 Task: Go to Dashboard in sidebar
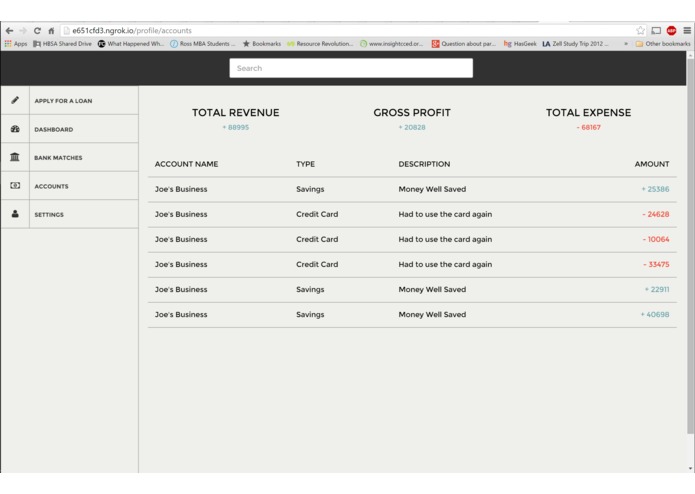click(x=54, y=129)
